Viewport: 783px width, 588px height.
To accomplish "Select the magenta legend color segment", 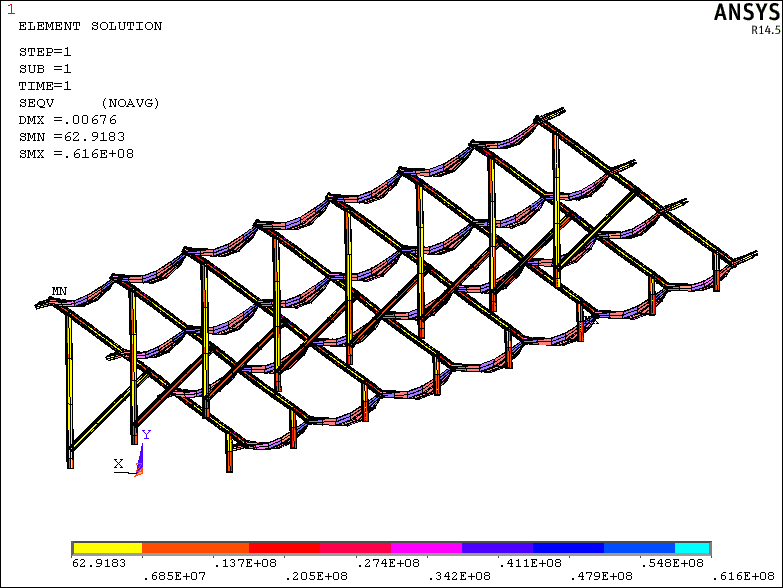I will click(426, 548).
